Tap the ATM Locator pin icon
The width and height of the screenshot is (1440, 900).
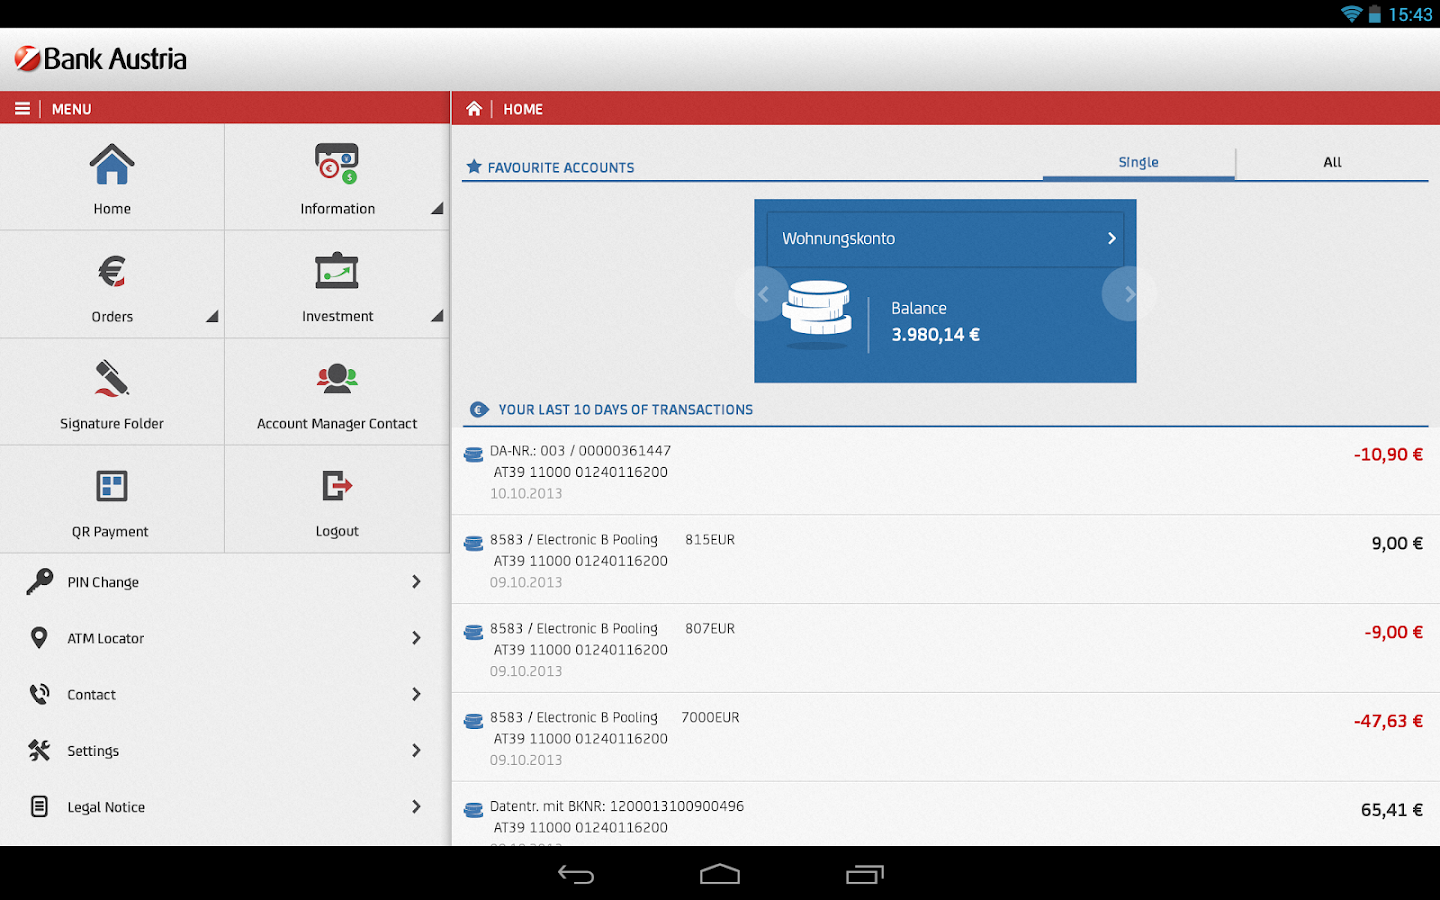coord(39,638)
